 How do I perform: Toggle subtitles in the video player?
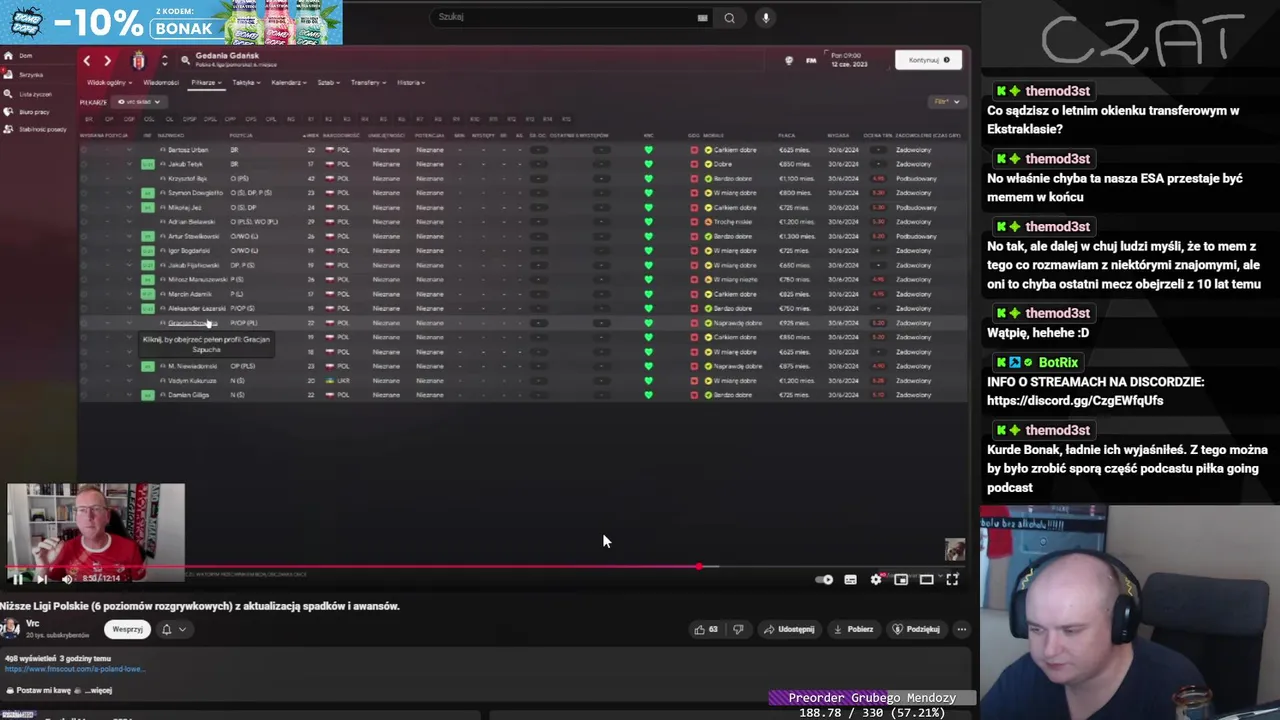pos(850,579)
